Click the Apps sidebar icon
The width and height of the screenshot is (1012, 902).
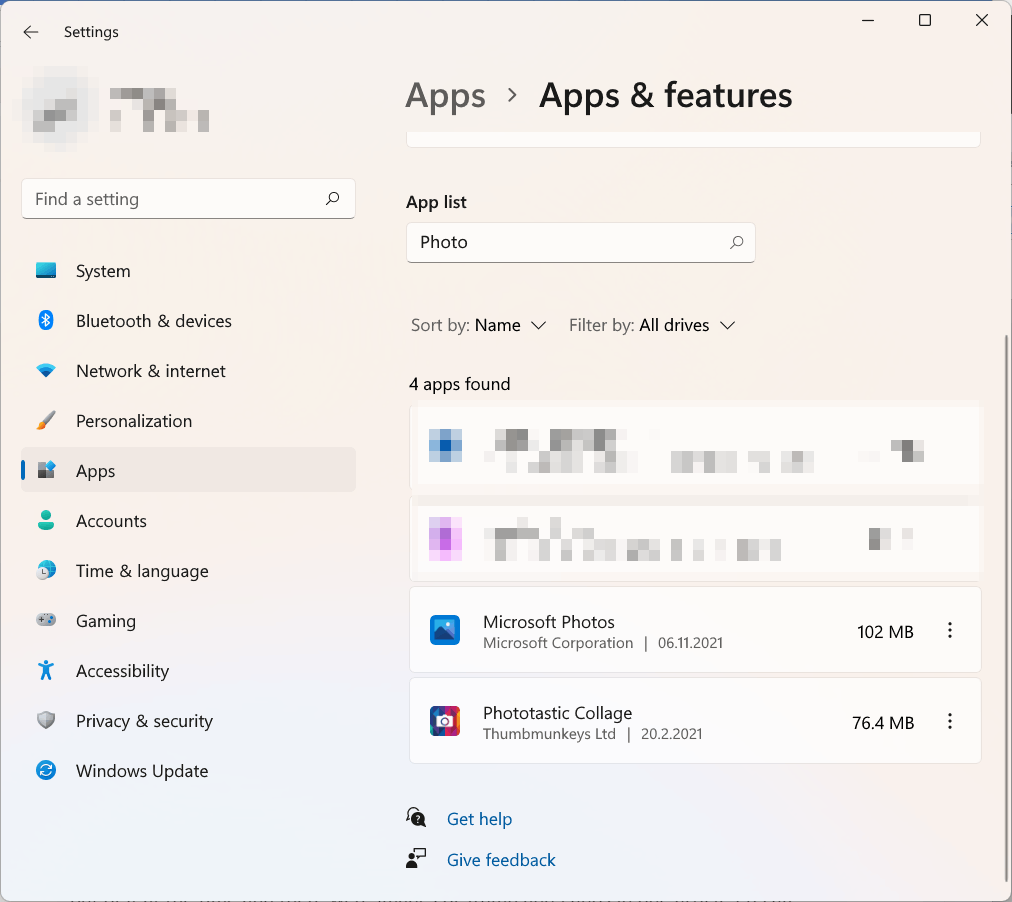coord(46,470)
